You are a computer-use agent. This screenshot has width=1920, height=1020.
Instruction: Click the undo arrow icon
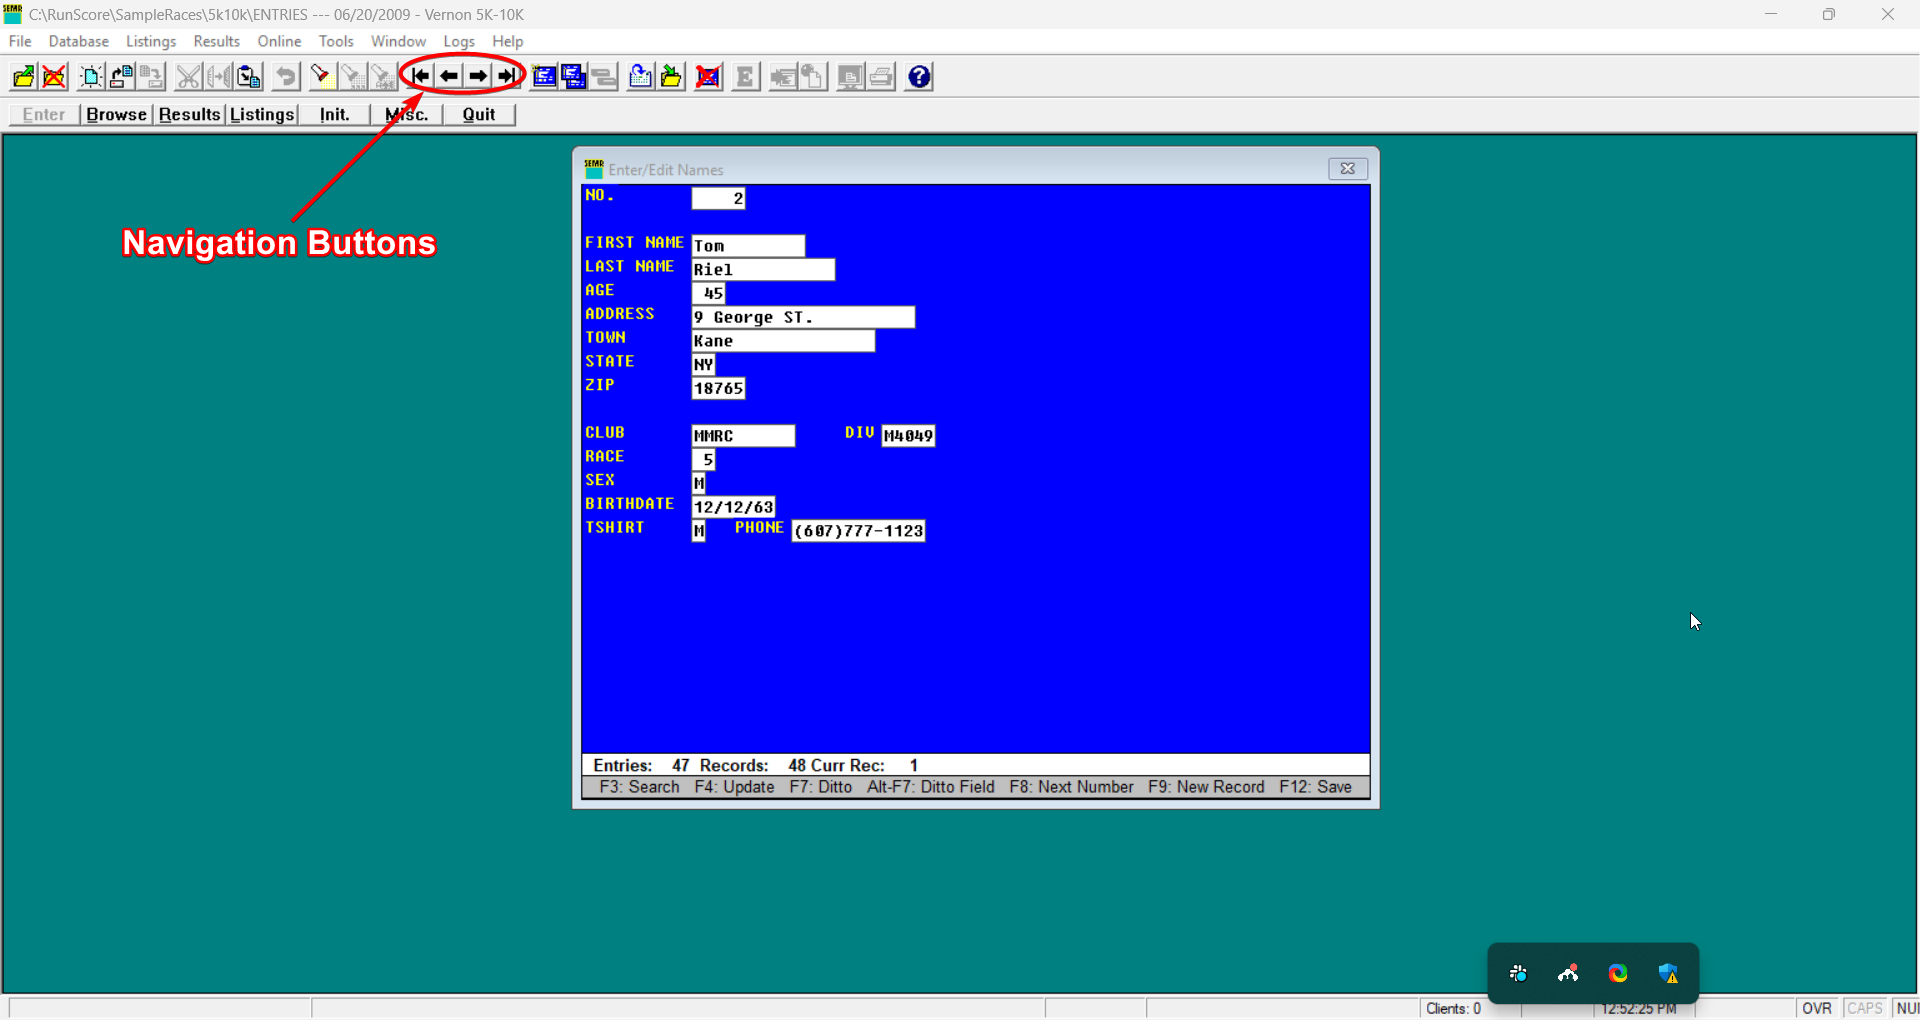pyautogui.click(x=286, y=77)
